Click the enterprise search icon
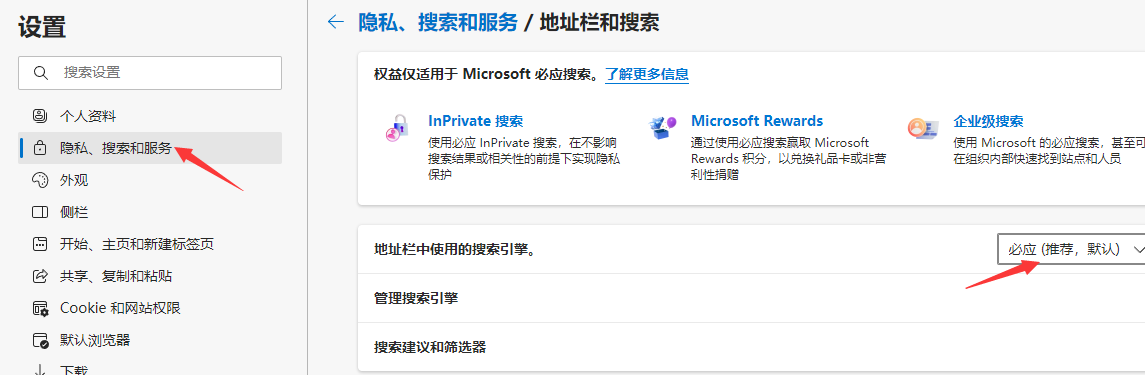This screenshot has width=1145, height=375. (x=923, y=128)
